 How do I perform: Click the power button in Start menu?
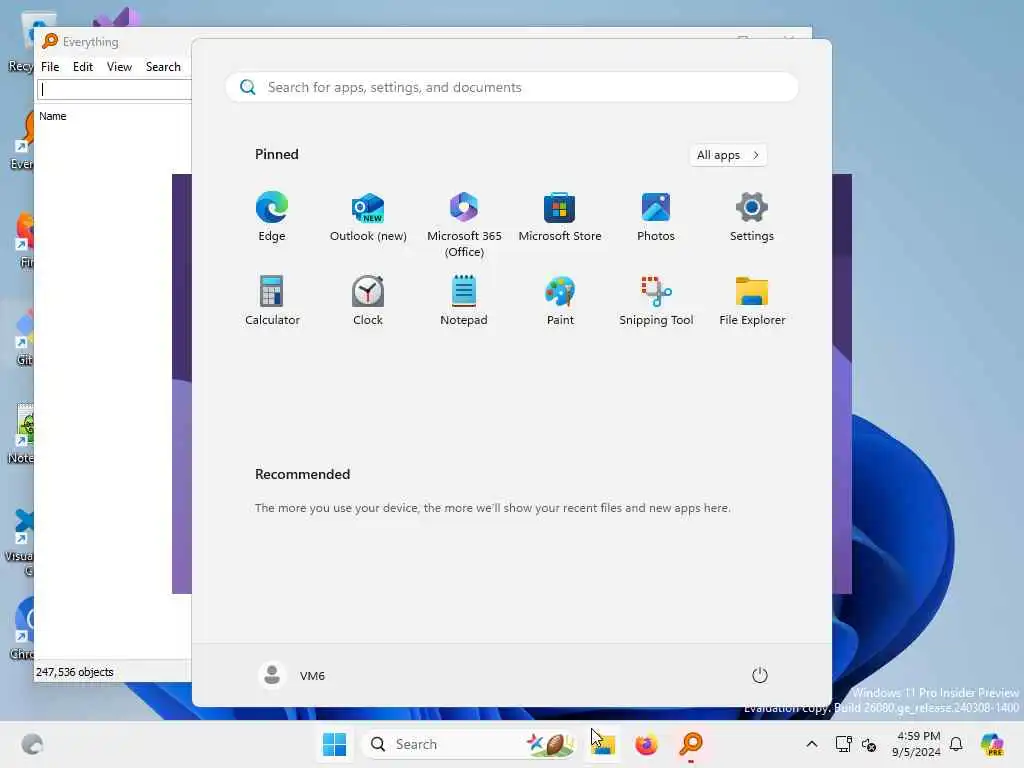point(760,675)
